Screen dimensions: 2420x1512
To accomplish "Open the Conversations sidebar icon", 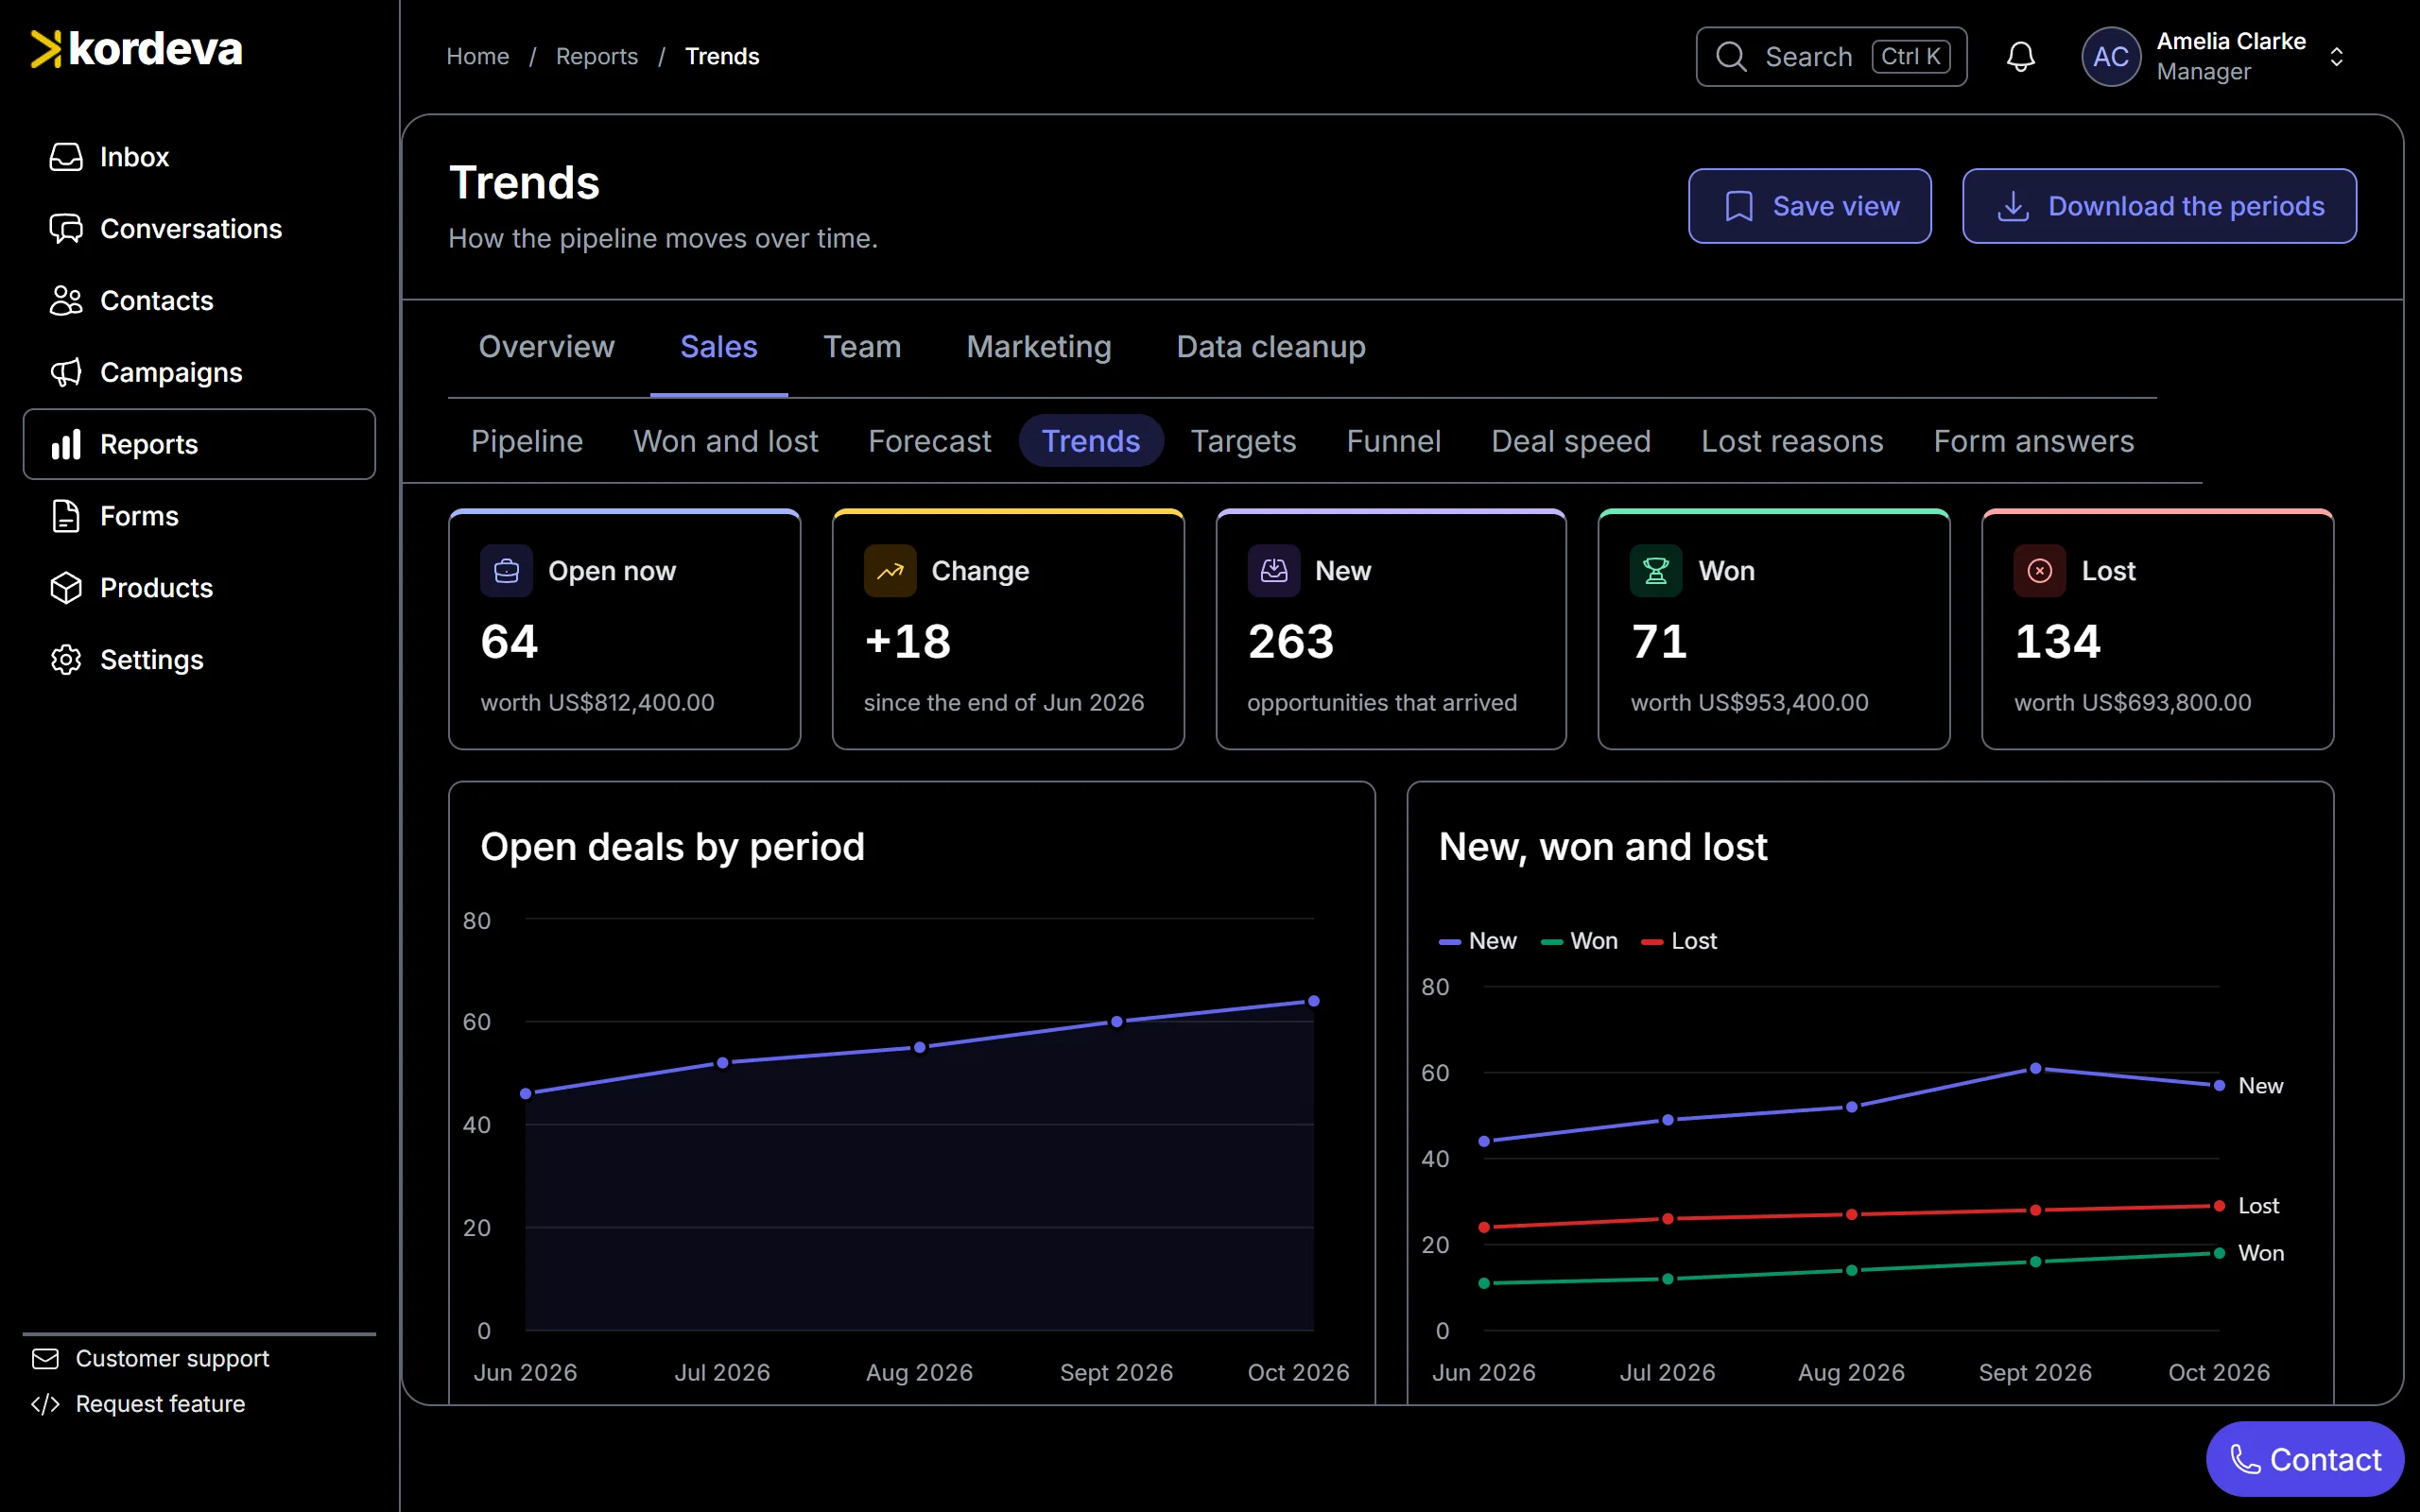I will pyautogui.click(x=66, y=229).
